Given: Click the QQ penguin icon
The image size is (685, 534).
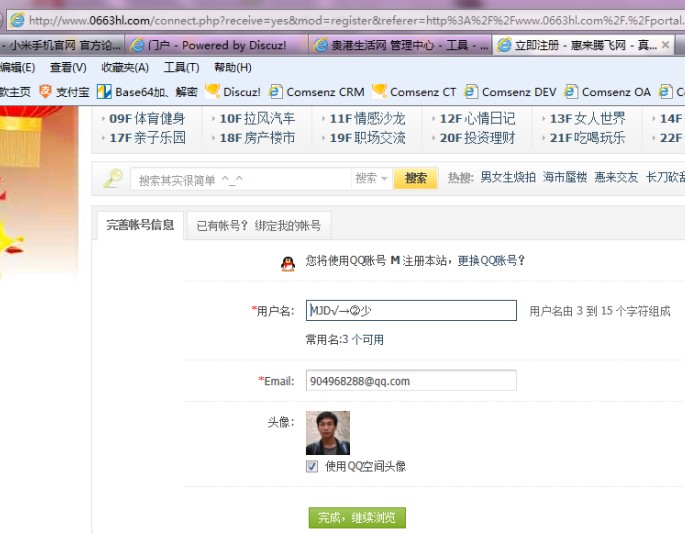Looking at the screenshot, I should point(287,264).
